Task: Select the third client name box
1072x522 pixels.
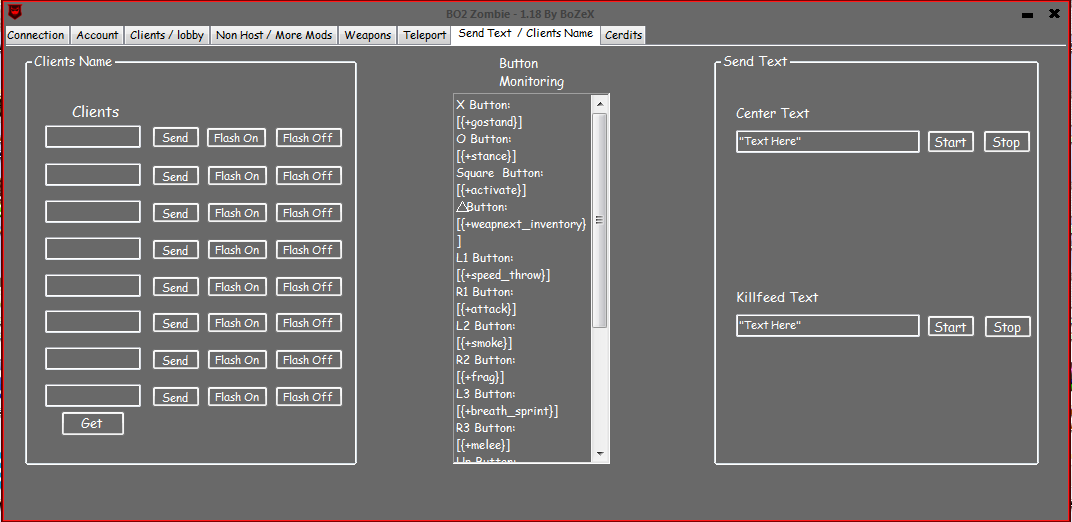Action: point(93,211)
